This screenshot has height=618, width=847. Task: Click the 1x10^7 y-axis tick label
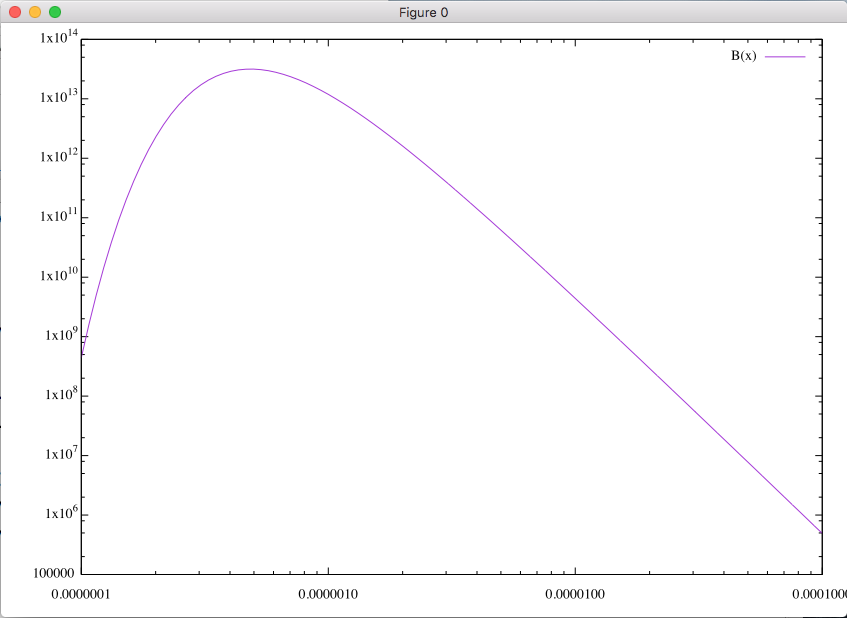(60, 455)
